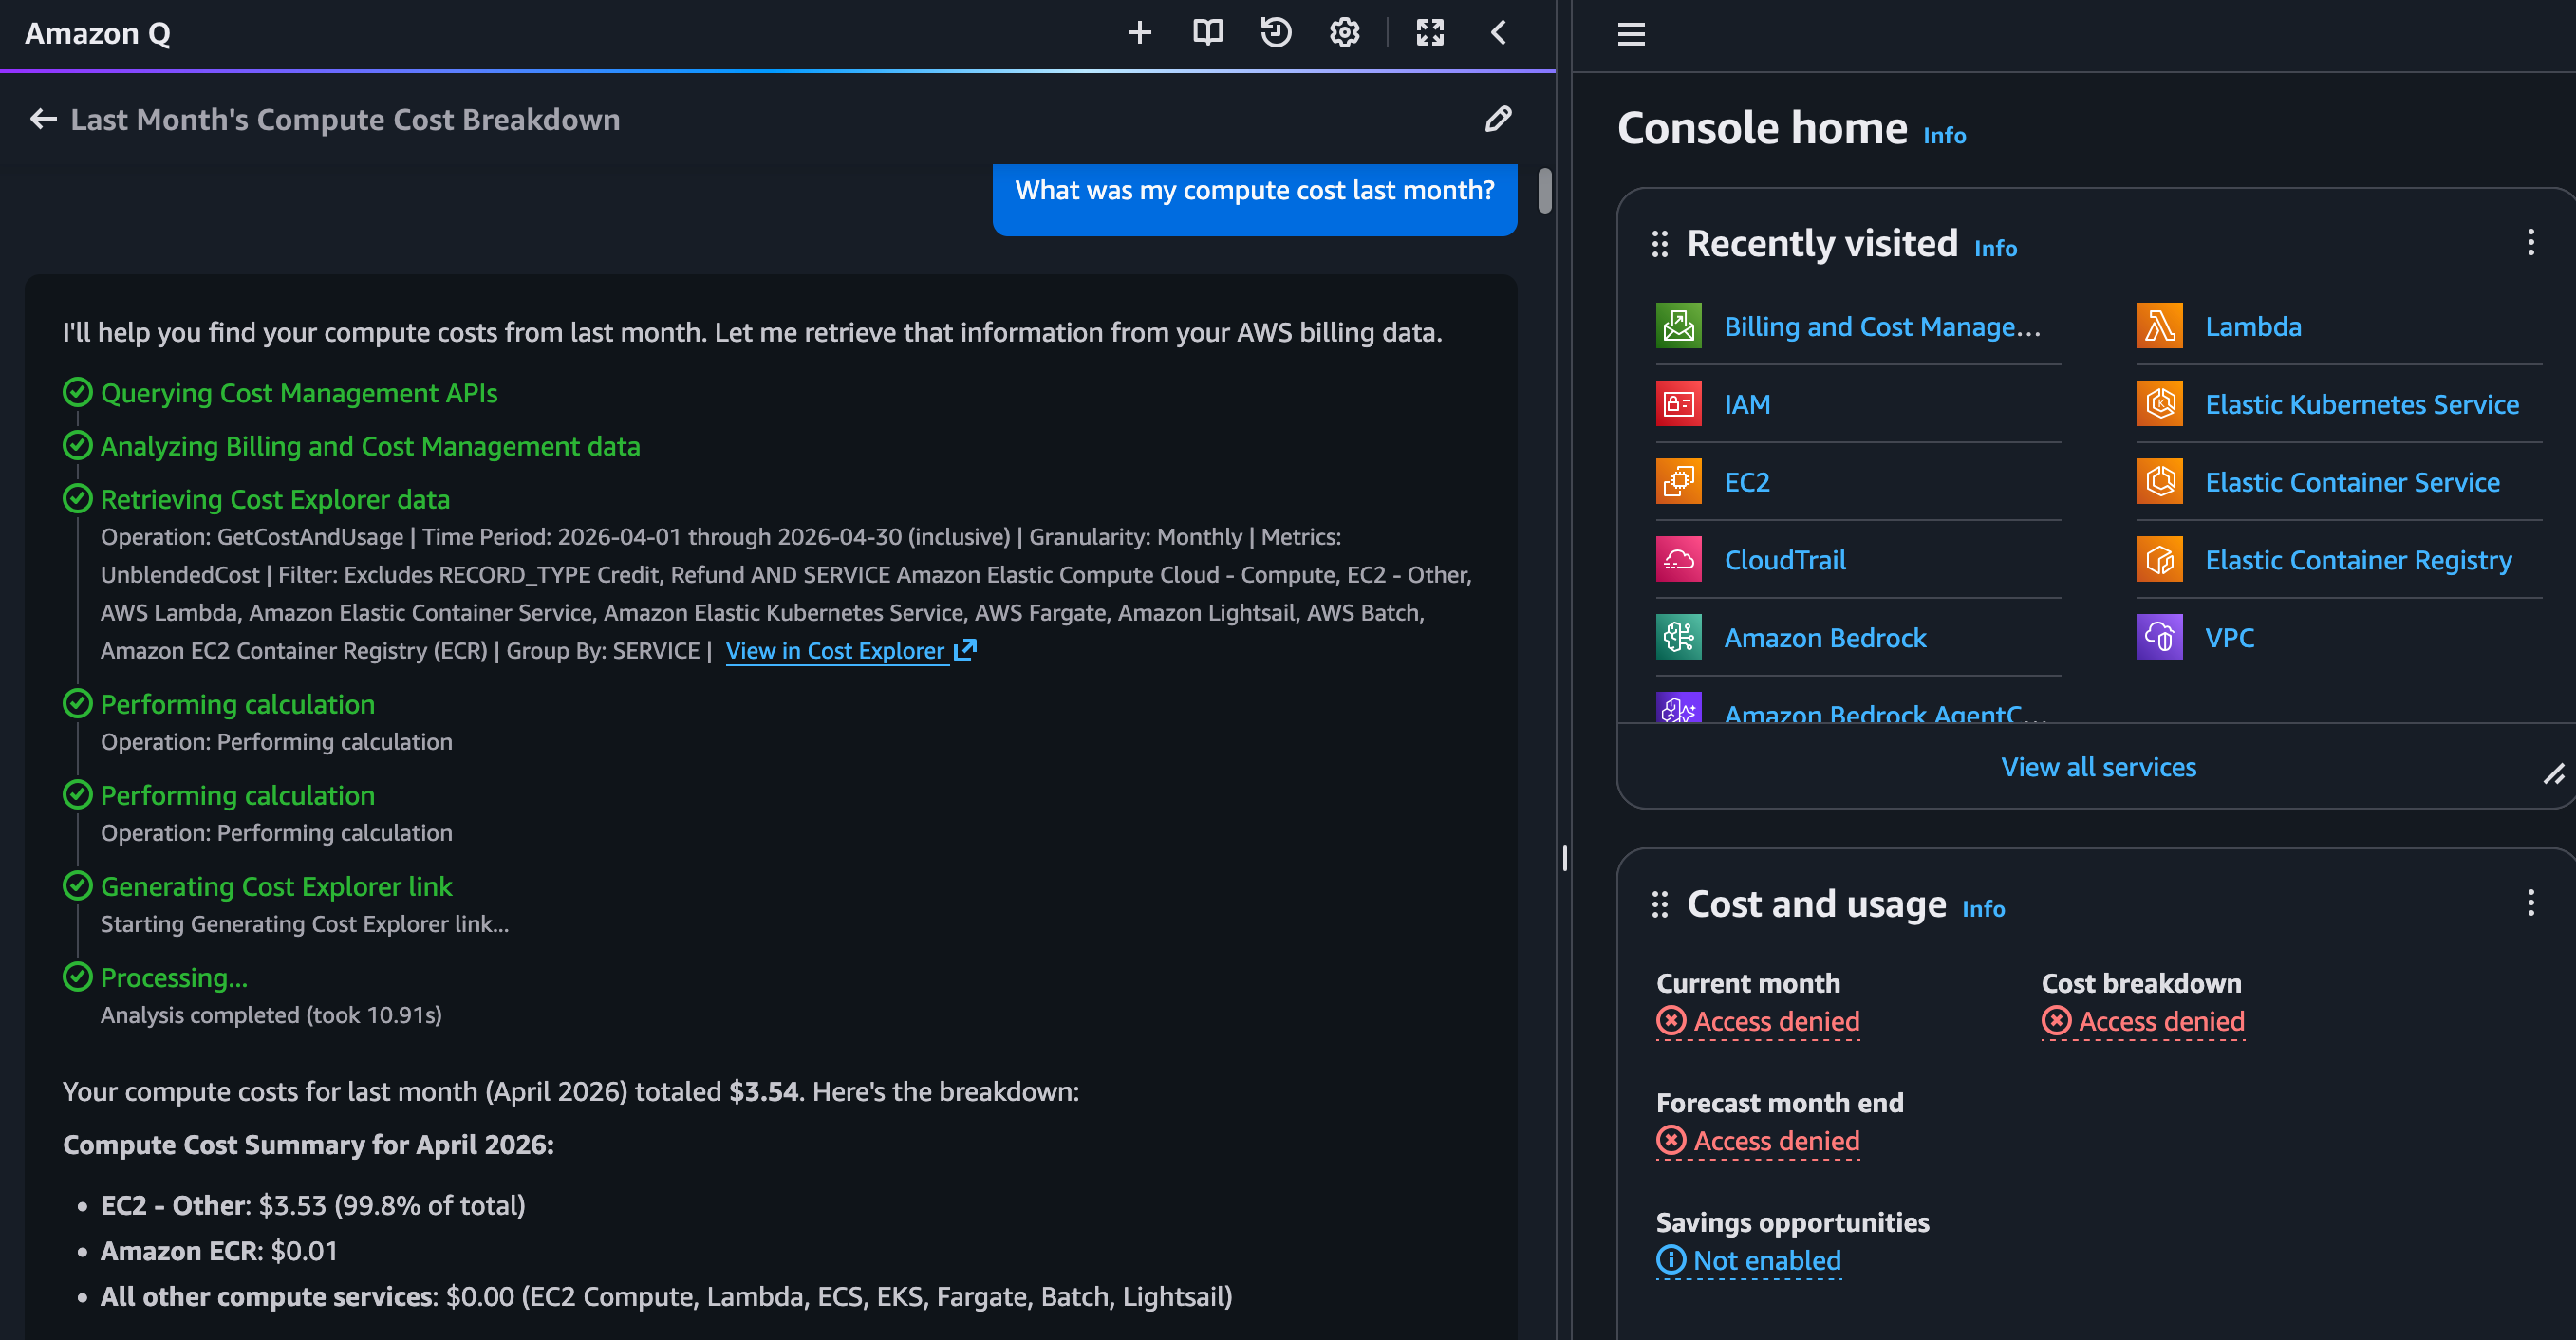Click Access denied under Current month
The height and width of the screenshot is (1340, 2576).
coord(1758,1021)
